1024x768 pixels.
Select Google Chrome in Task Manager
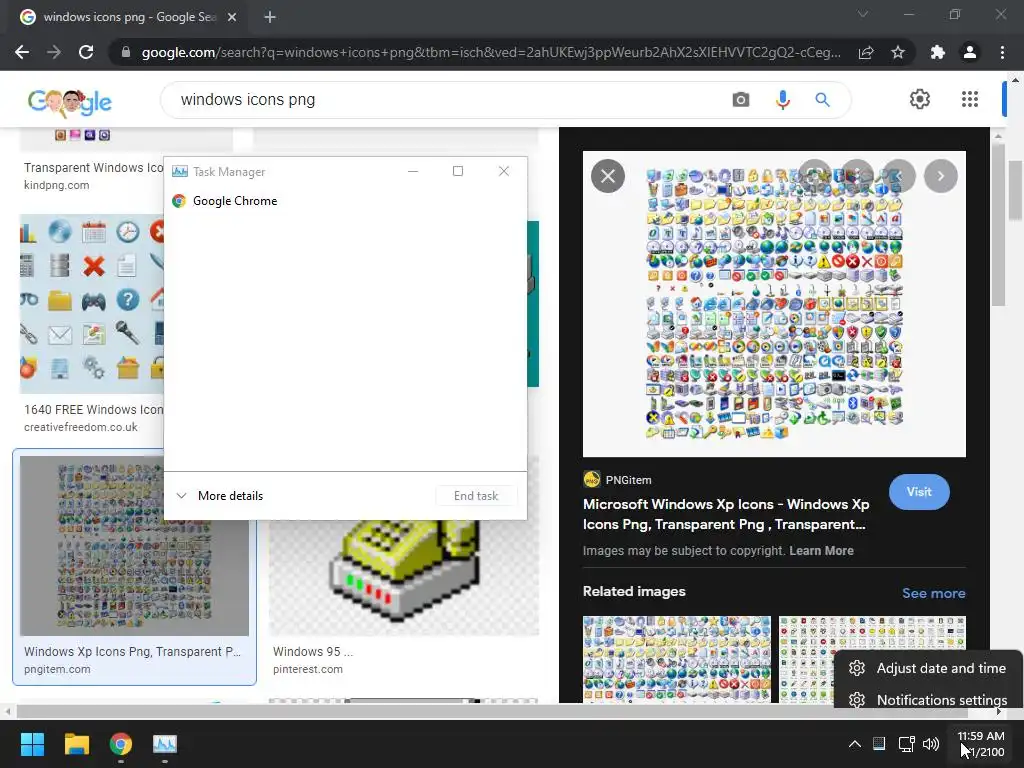click(x=234, y=201)
